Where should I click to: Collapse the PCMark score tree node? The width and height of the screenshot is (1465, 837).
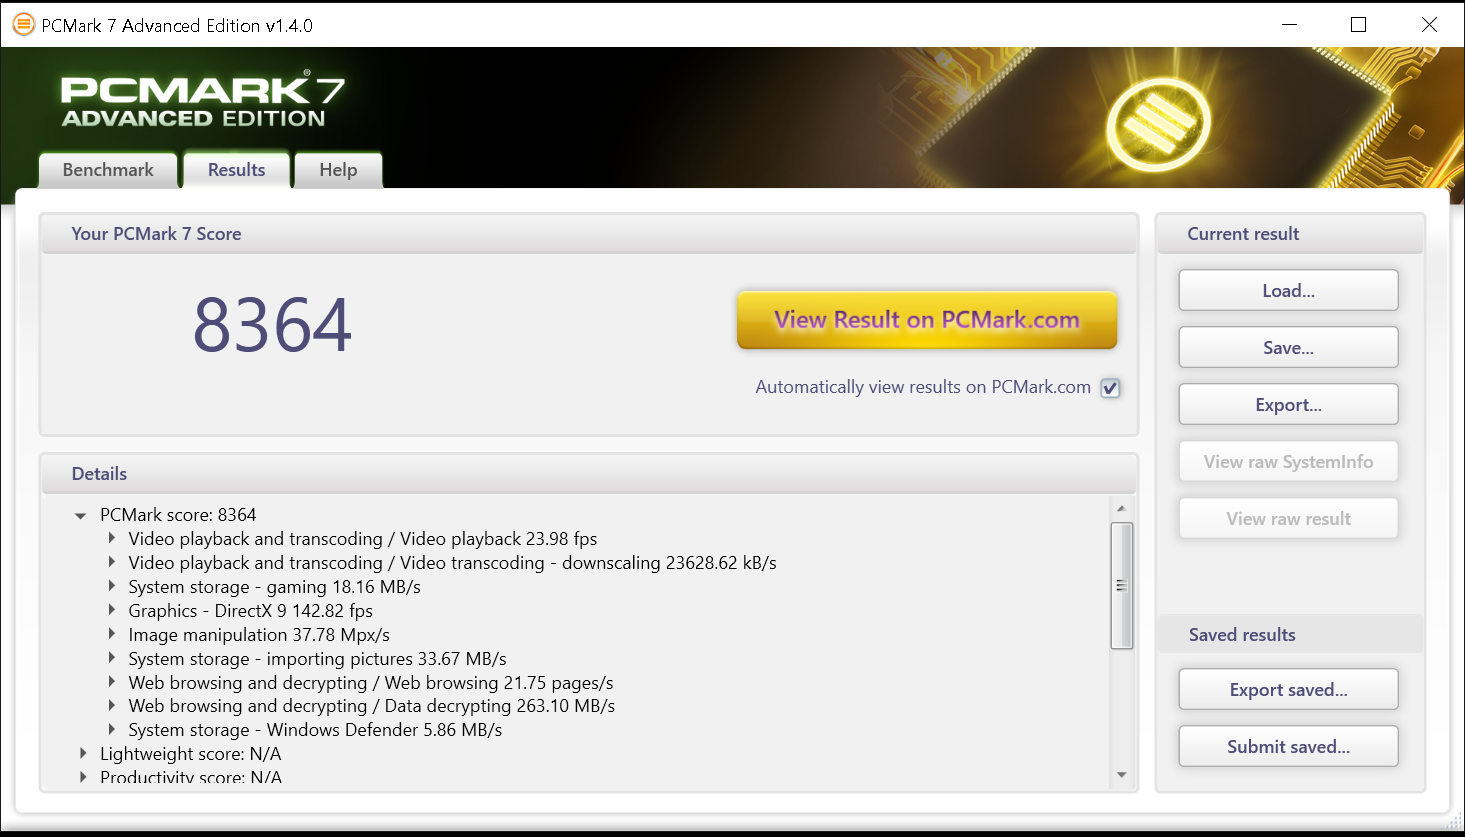pyautogui.click(x=81, y=516)
